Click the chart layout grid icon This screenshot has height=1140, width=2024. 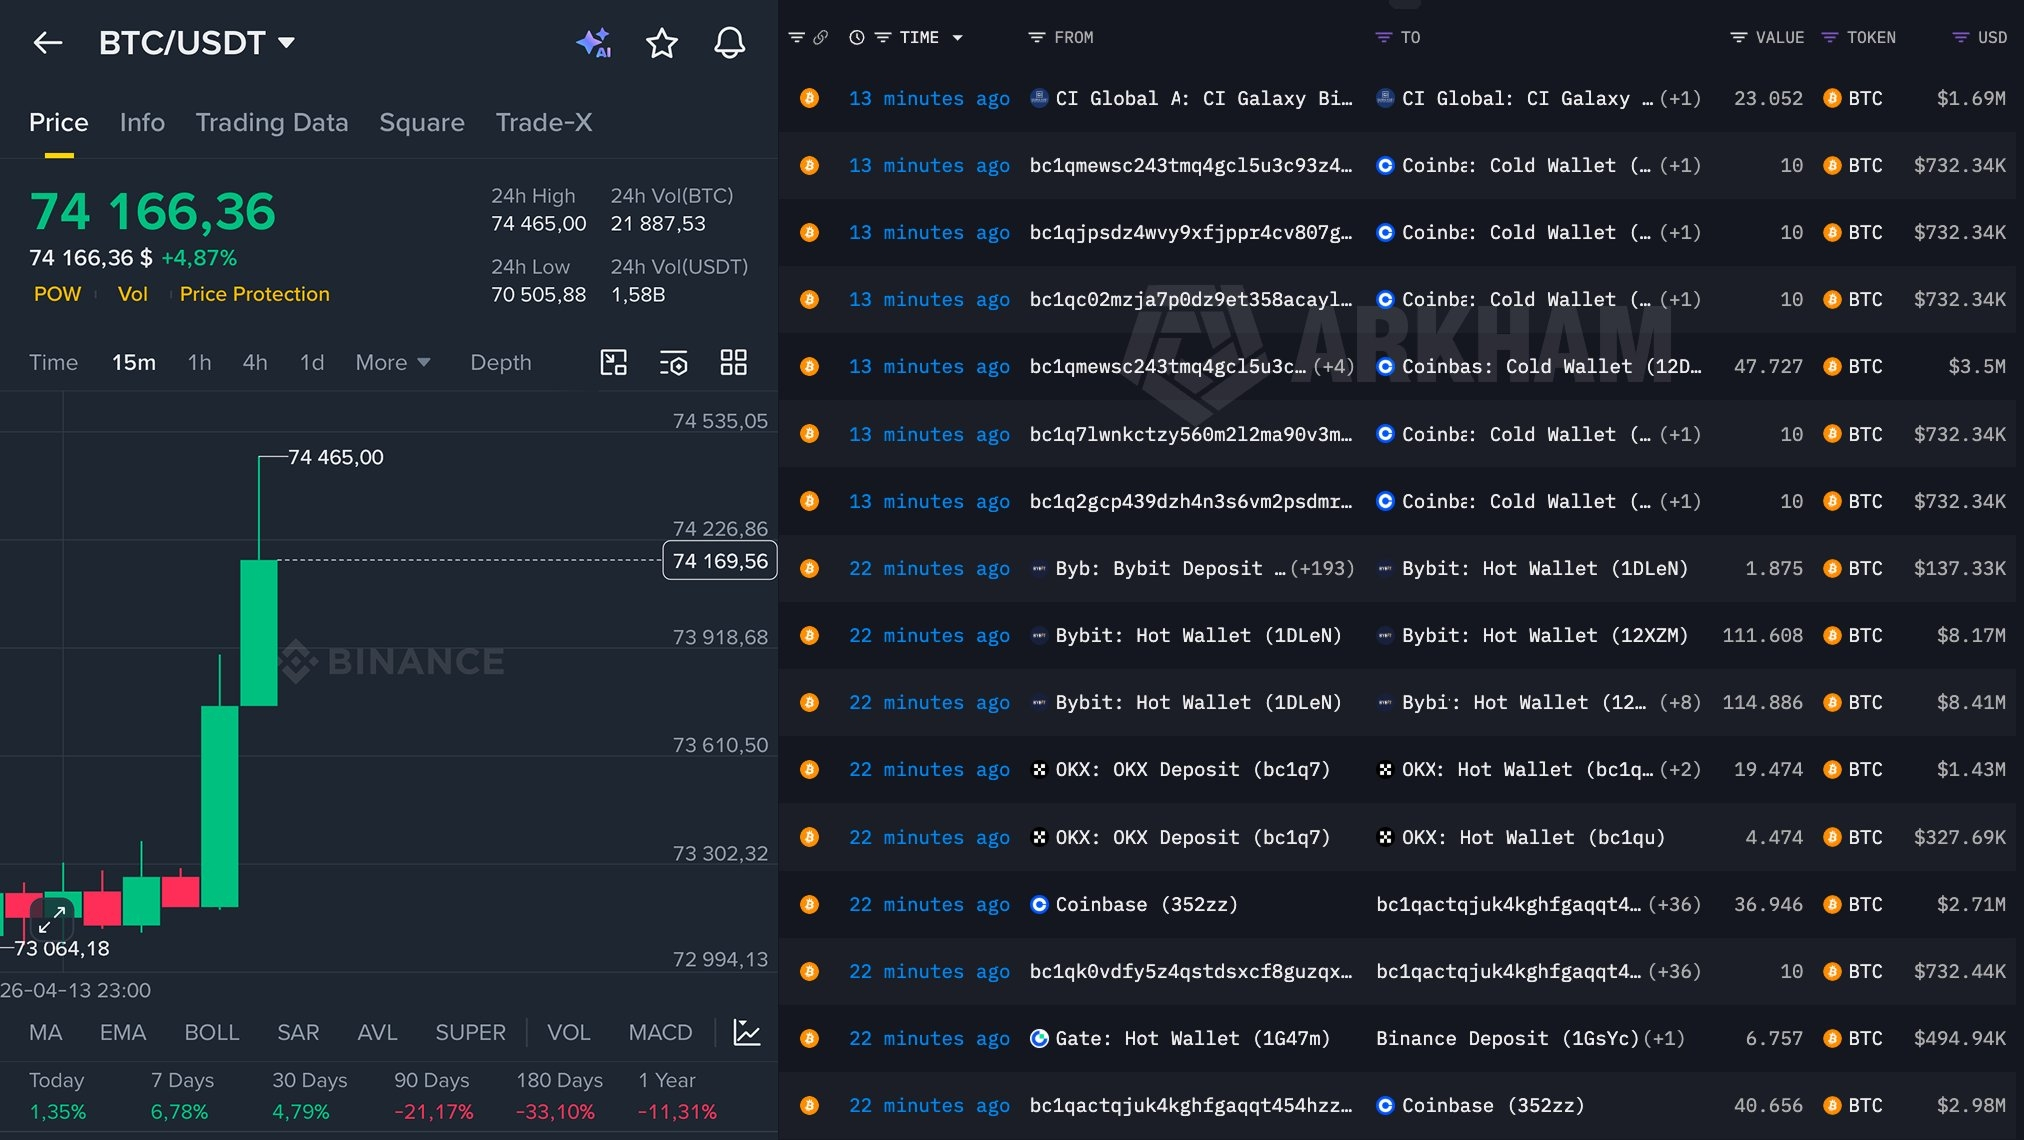[x=733, y=362]
